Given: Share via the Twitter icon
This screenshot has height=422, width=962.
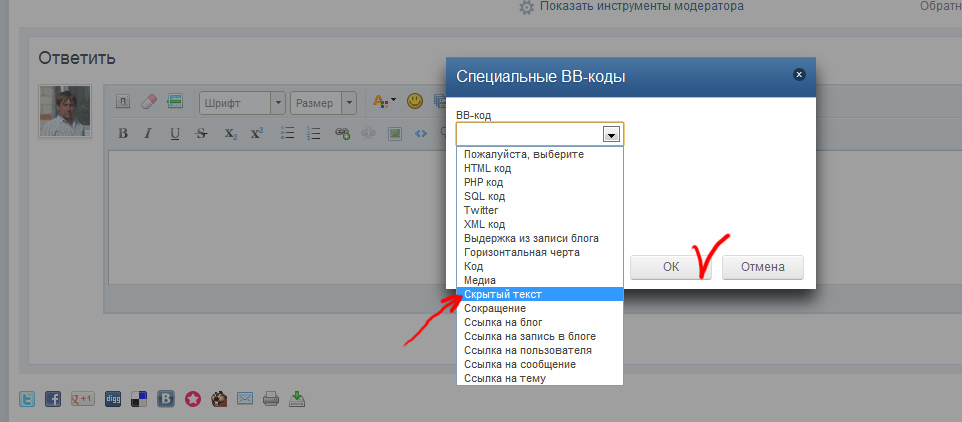Looking at the screenshot, I should (x=28, y=399).
